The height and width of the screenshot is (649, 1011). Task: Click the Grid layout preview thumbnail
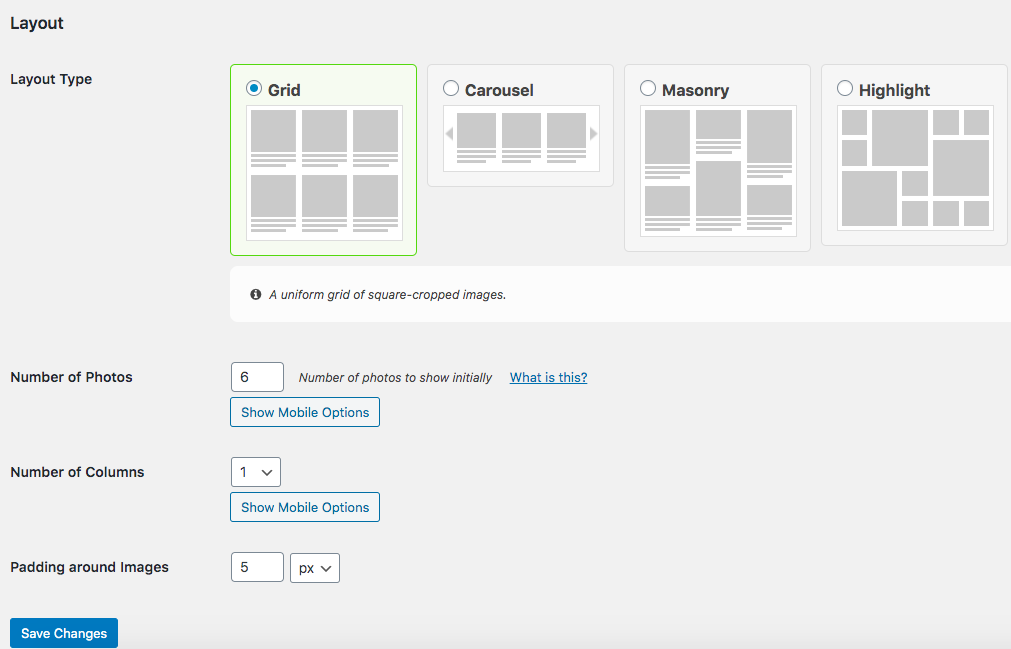(x=324, y=172)
